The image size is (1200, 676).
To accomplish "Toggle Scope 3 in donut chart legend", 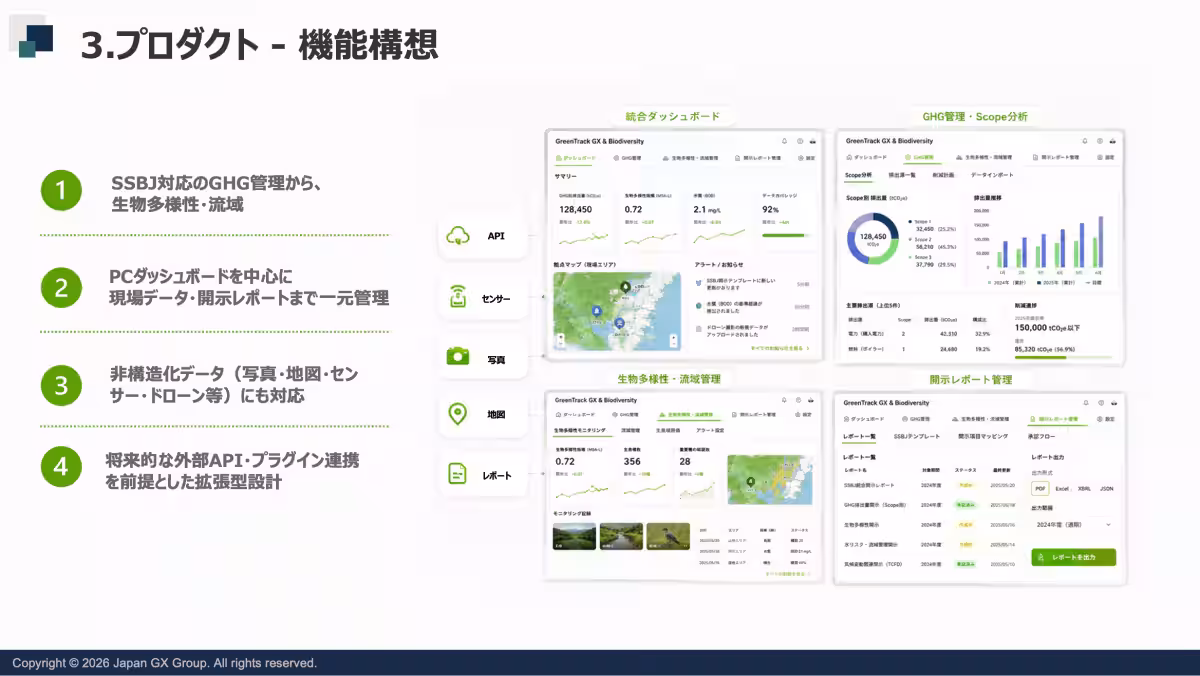I will point(921,257).
